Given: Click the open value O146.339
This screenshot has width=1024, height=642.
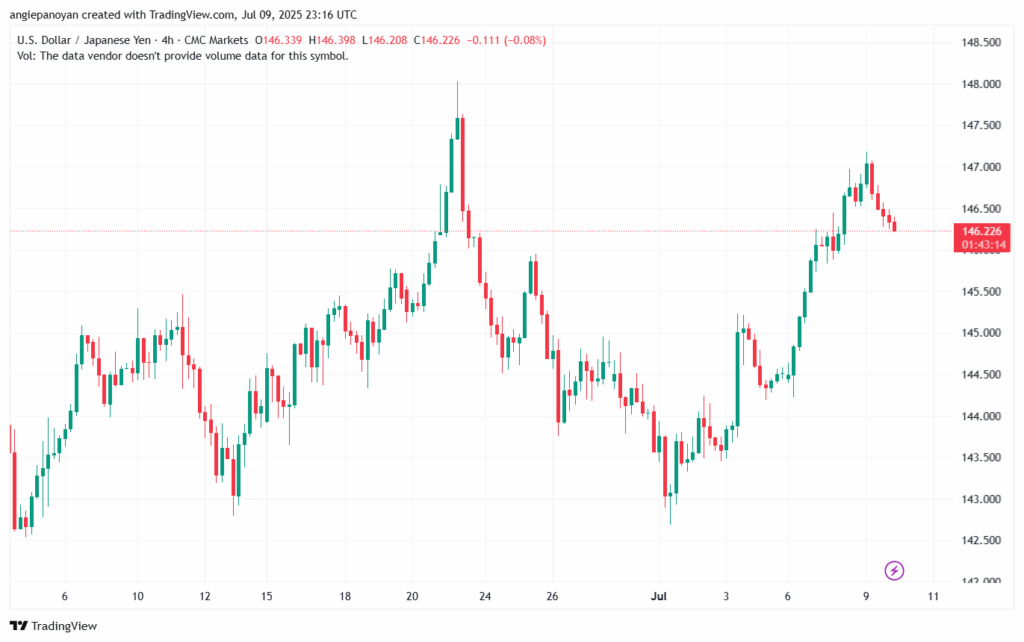Looking at the screenshot, I should pos(278,40).
